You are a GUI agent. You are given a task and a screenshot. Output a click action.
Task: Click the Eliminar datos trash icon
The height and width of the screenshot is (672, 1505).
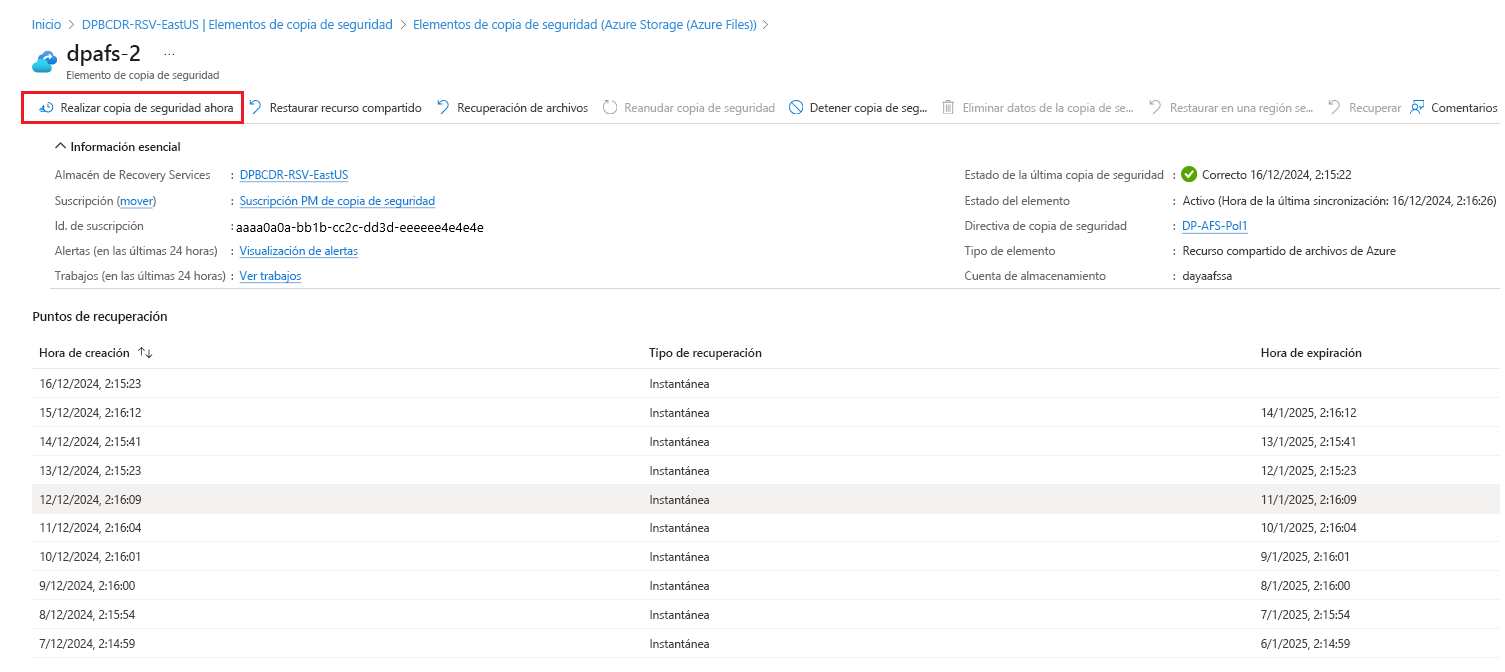[x=948, y=108]
